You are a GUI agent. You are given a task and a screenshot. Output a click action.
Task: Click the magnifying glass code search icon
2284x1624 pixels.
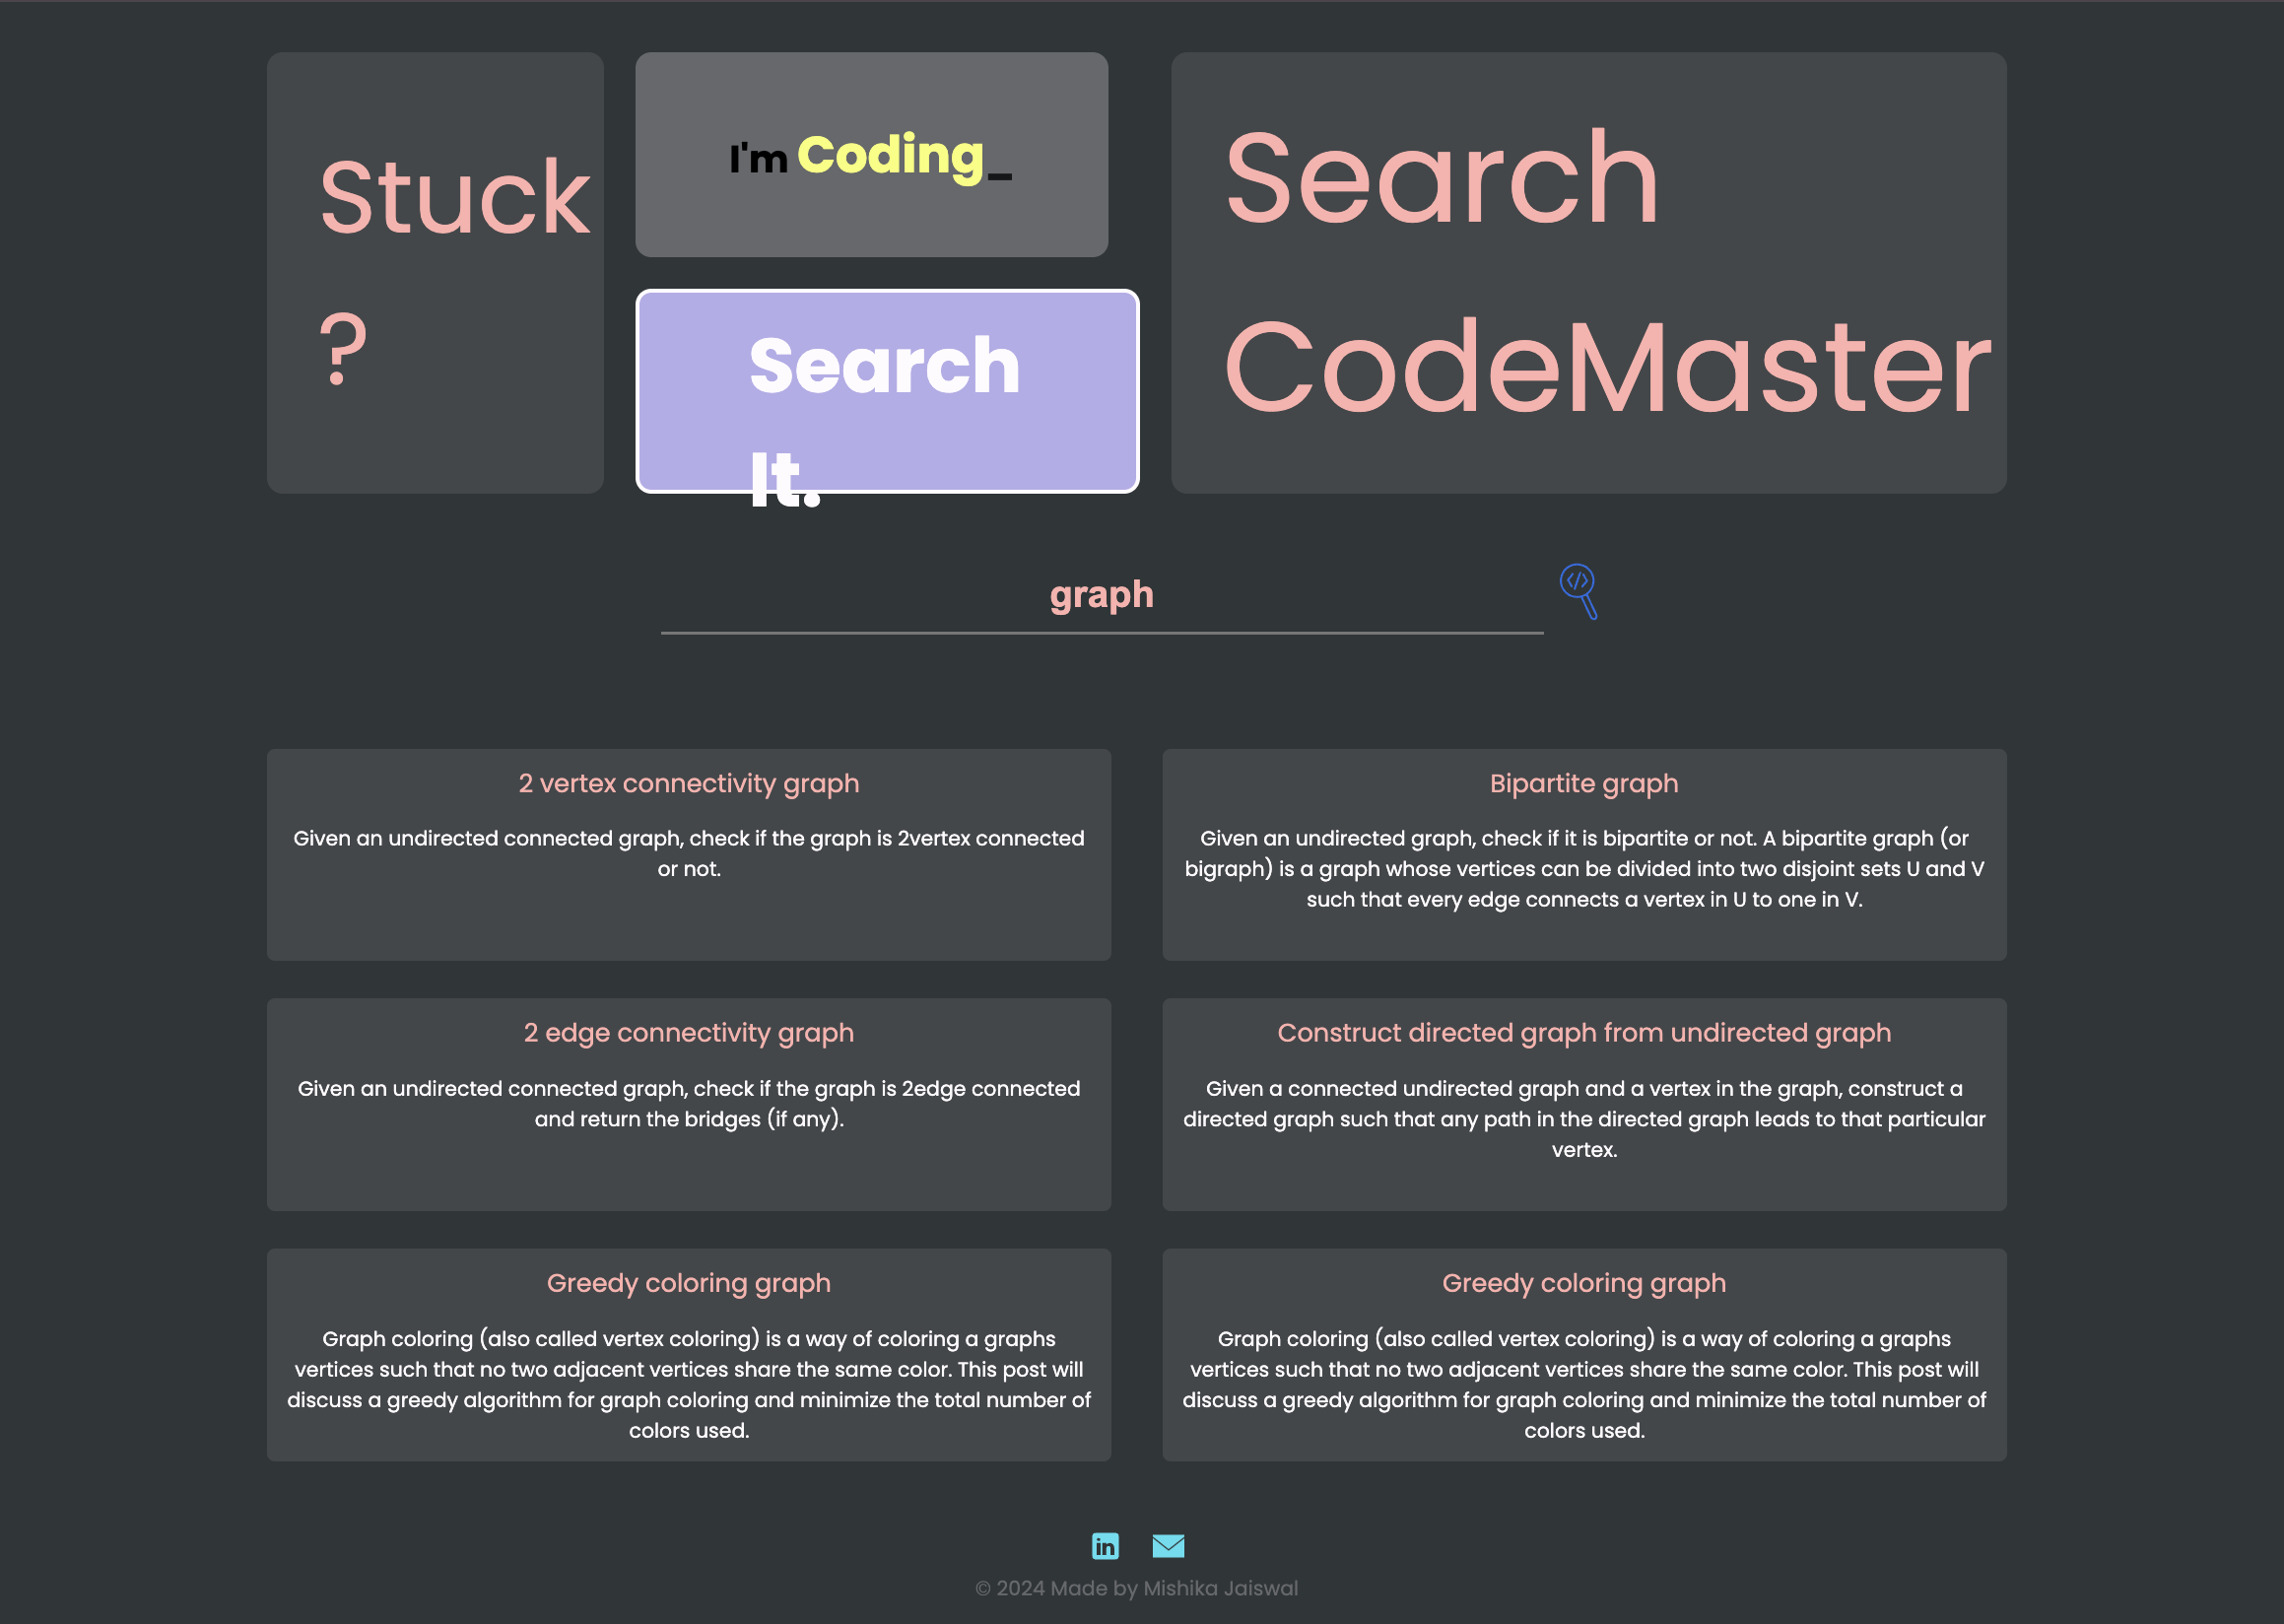click(x=1578, y=590)
